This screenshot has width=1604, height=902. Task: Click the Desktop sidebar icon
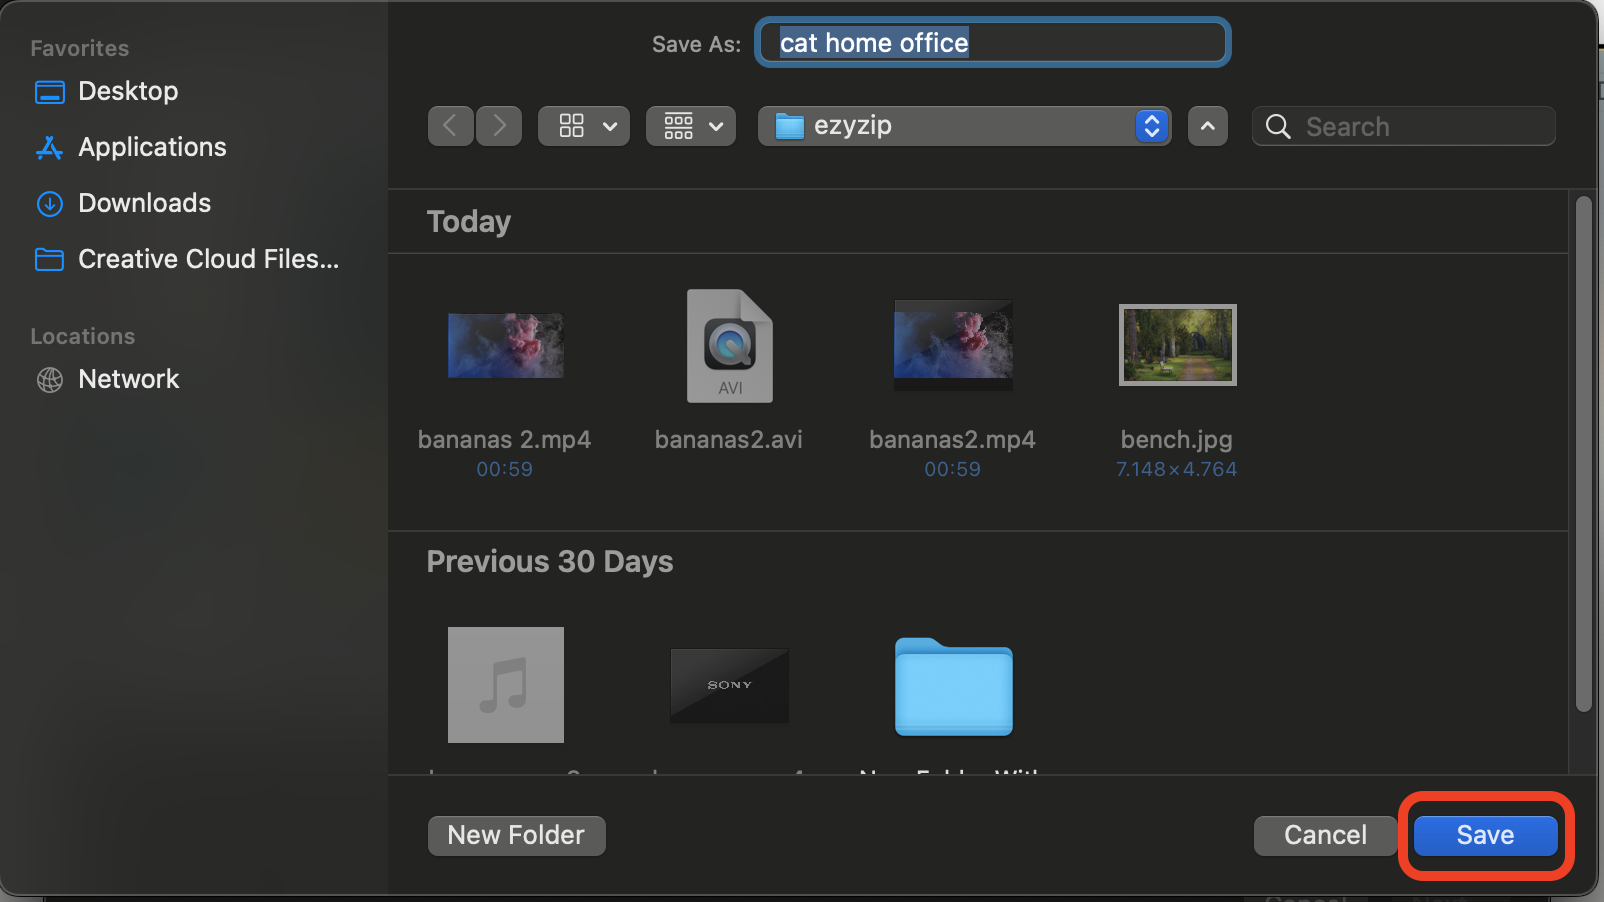click(49, 91)
